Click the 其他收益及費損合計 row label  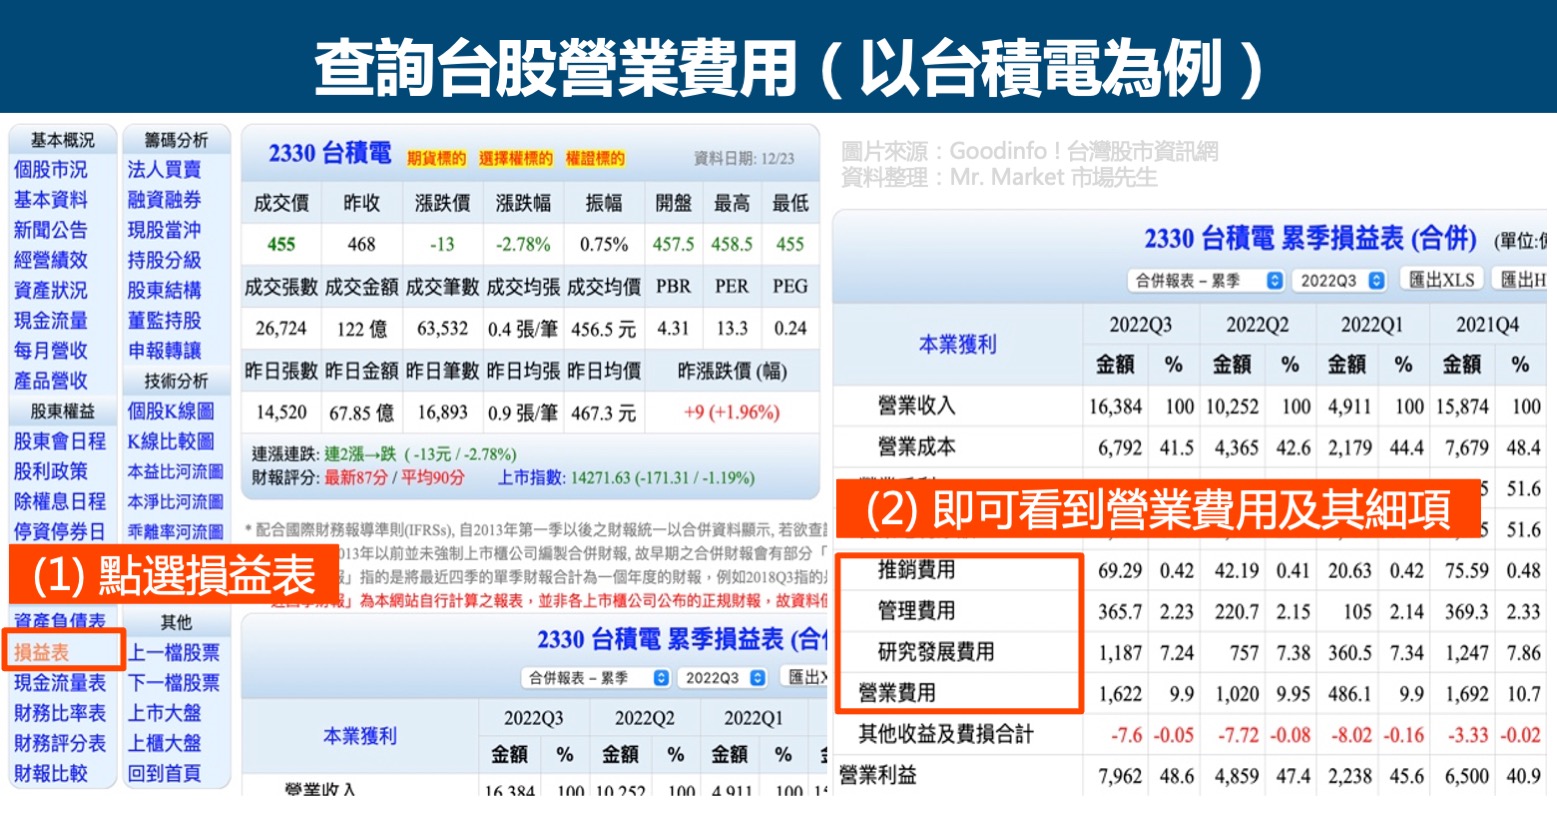click(x=946, y=734)
